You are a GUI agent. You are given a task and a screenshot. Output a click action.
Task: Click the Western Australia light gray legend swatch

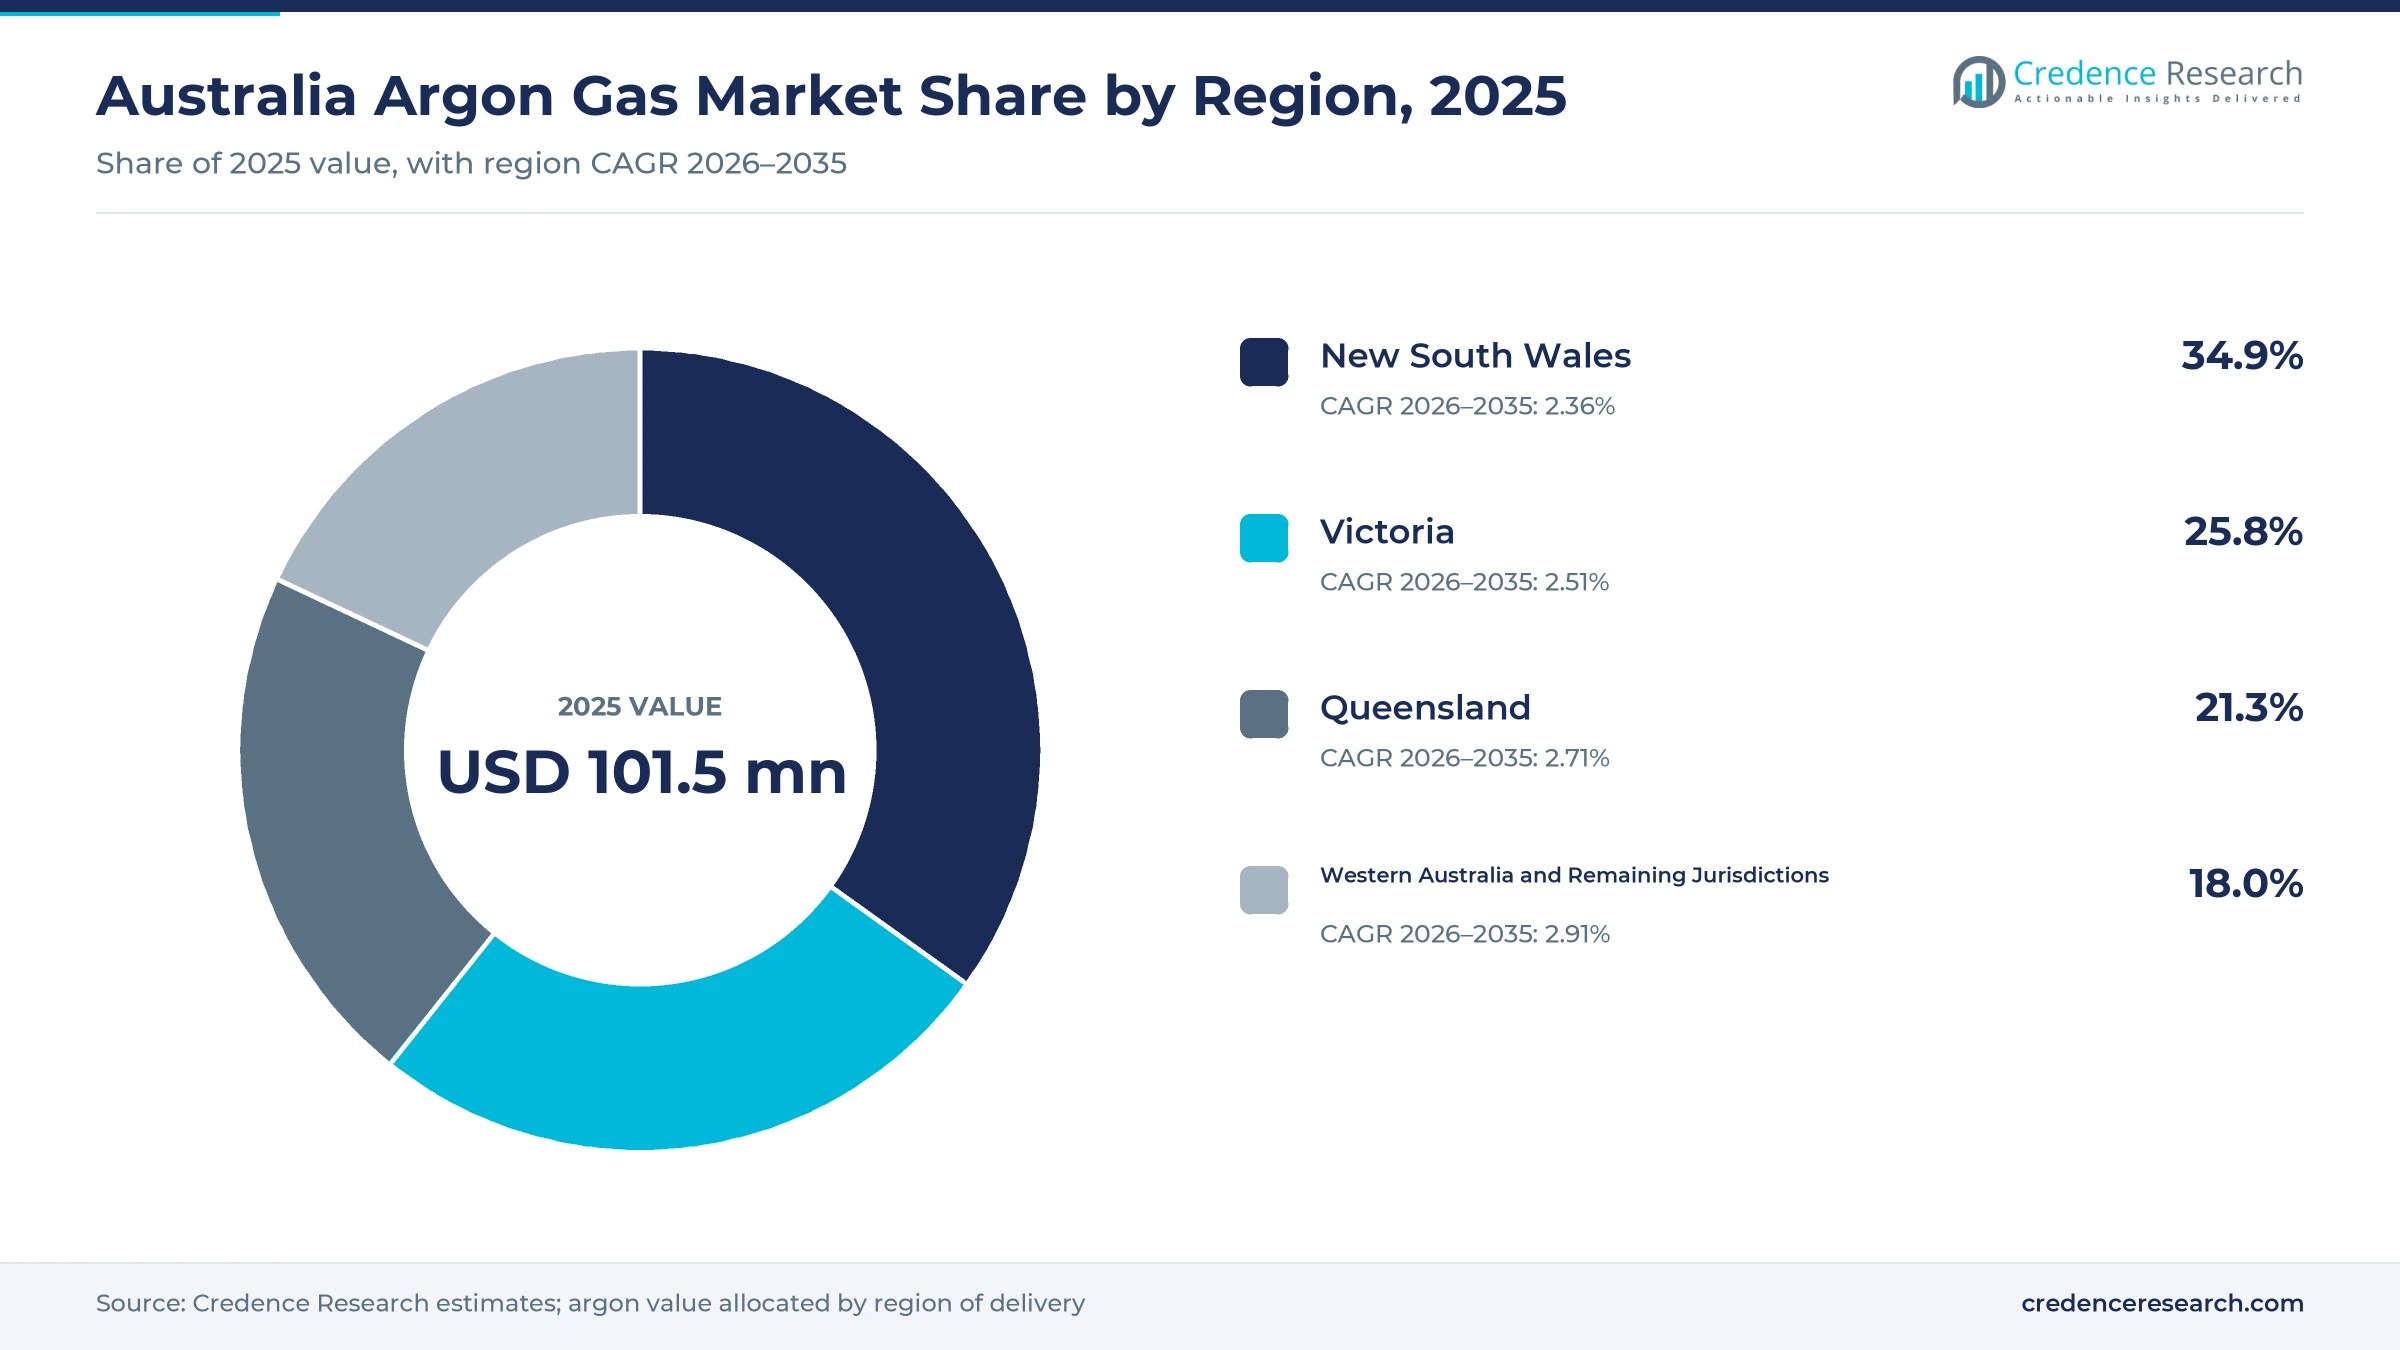[x=1264, y=890]
